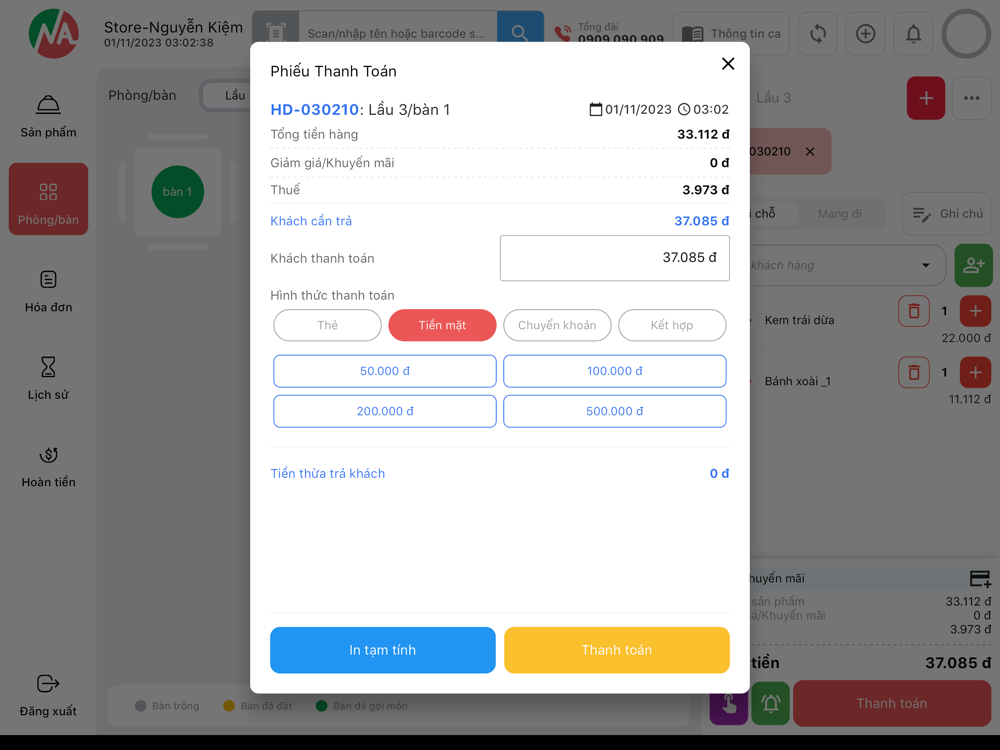The height and width of the screenshot is (750, 1000).
Task: Click the hotline phone icon
Action: (x=562, y=33)
